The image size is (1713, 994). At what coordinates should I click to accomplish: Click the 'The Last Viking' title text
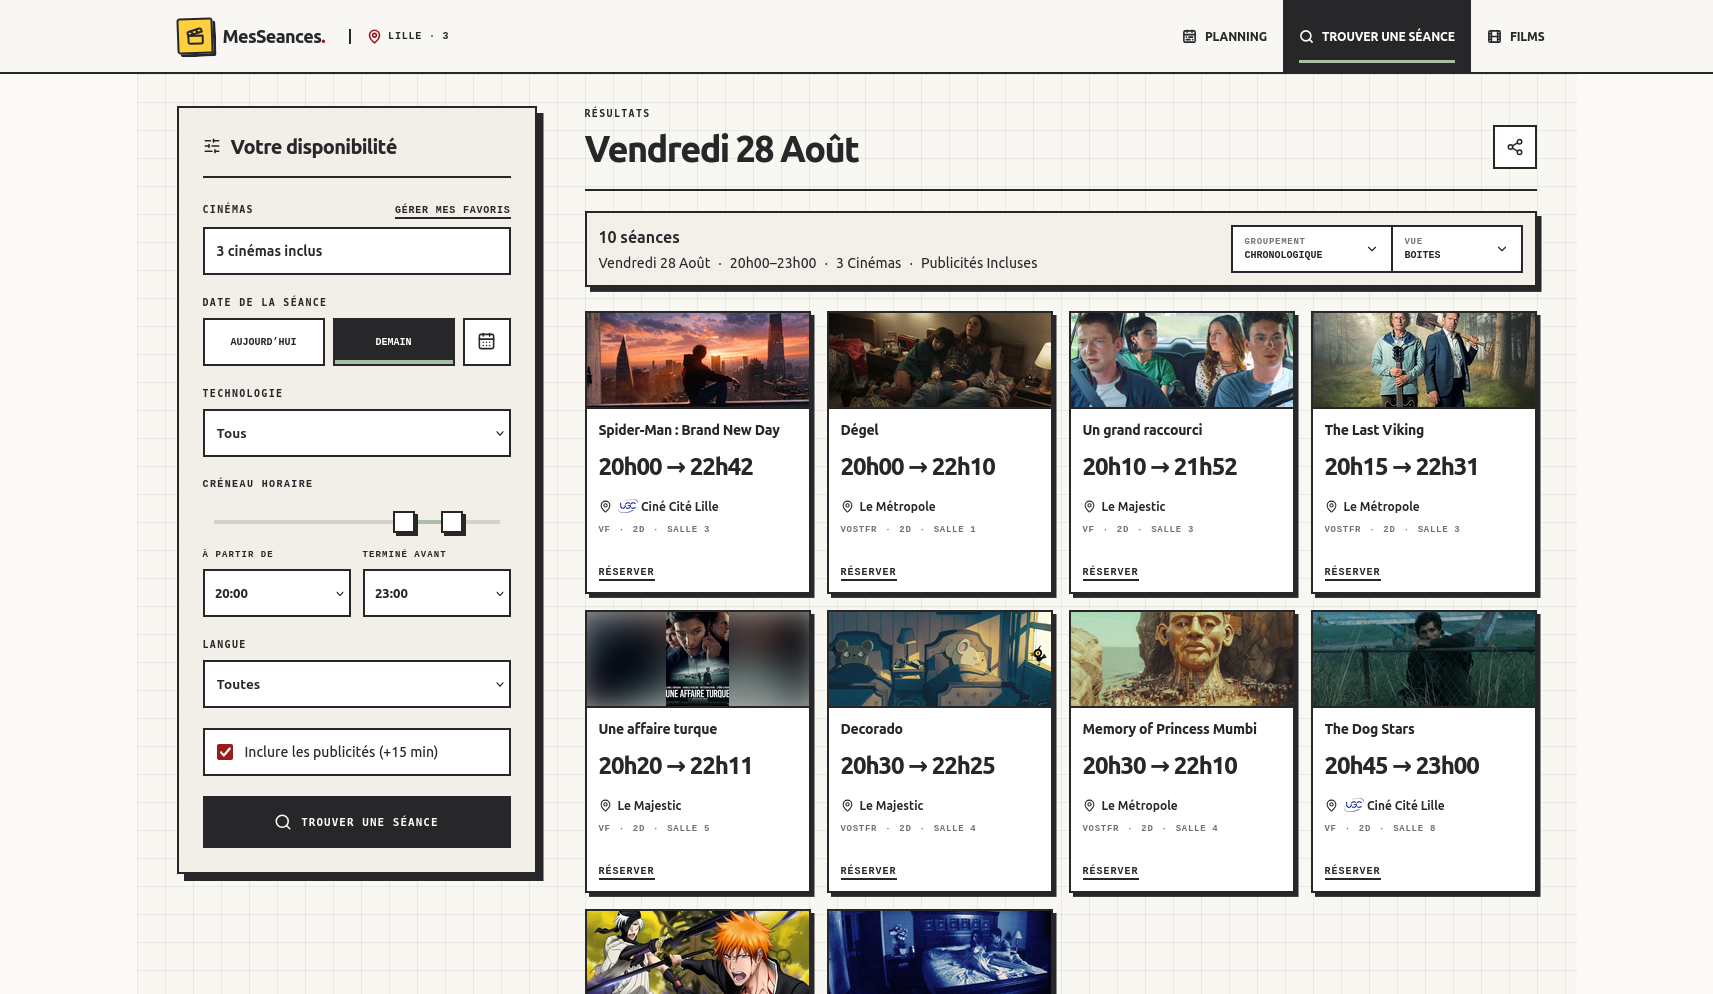click(x=1374, y=430)
